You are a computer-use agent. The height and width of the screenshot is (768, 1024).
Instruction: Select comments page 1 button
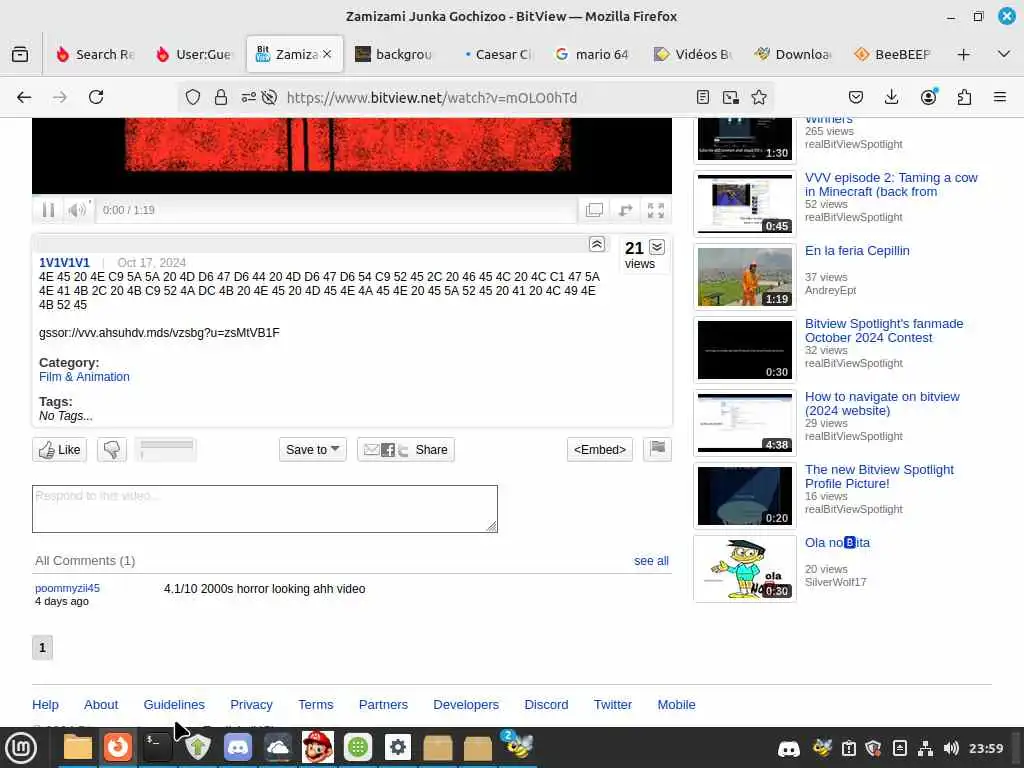click(42, 648)
